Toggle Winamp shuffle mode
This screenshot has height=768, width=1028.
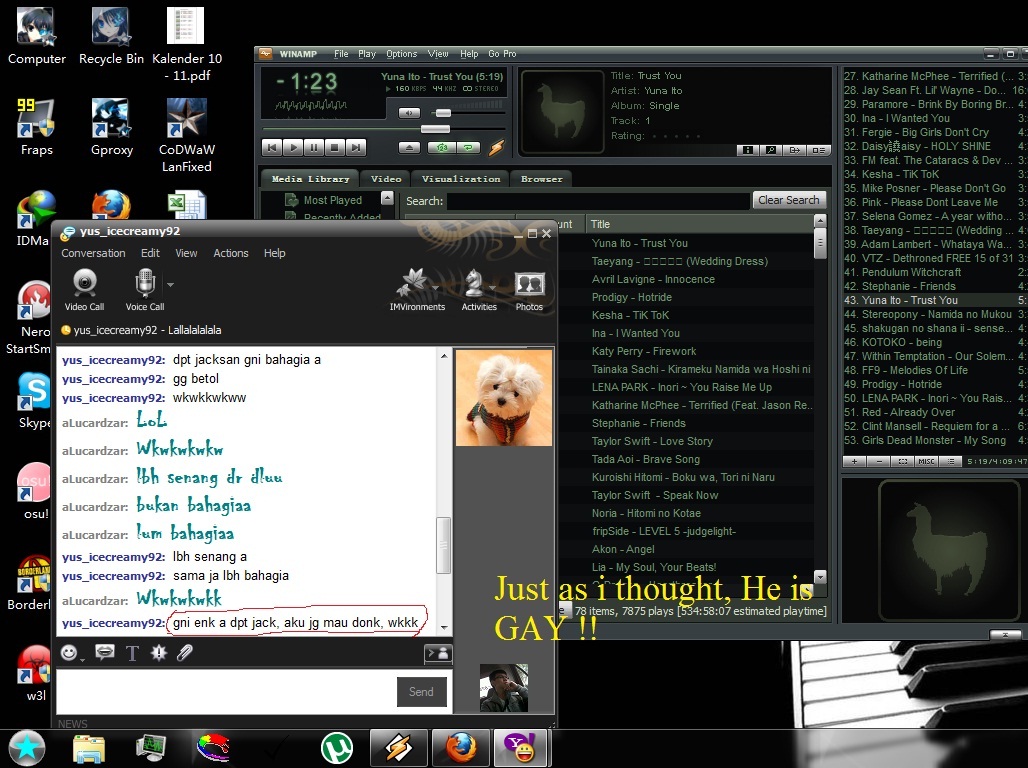point(441,148)
